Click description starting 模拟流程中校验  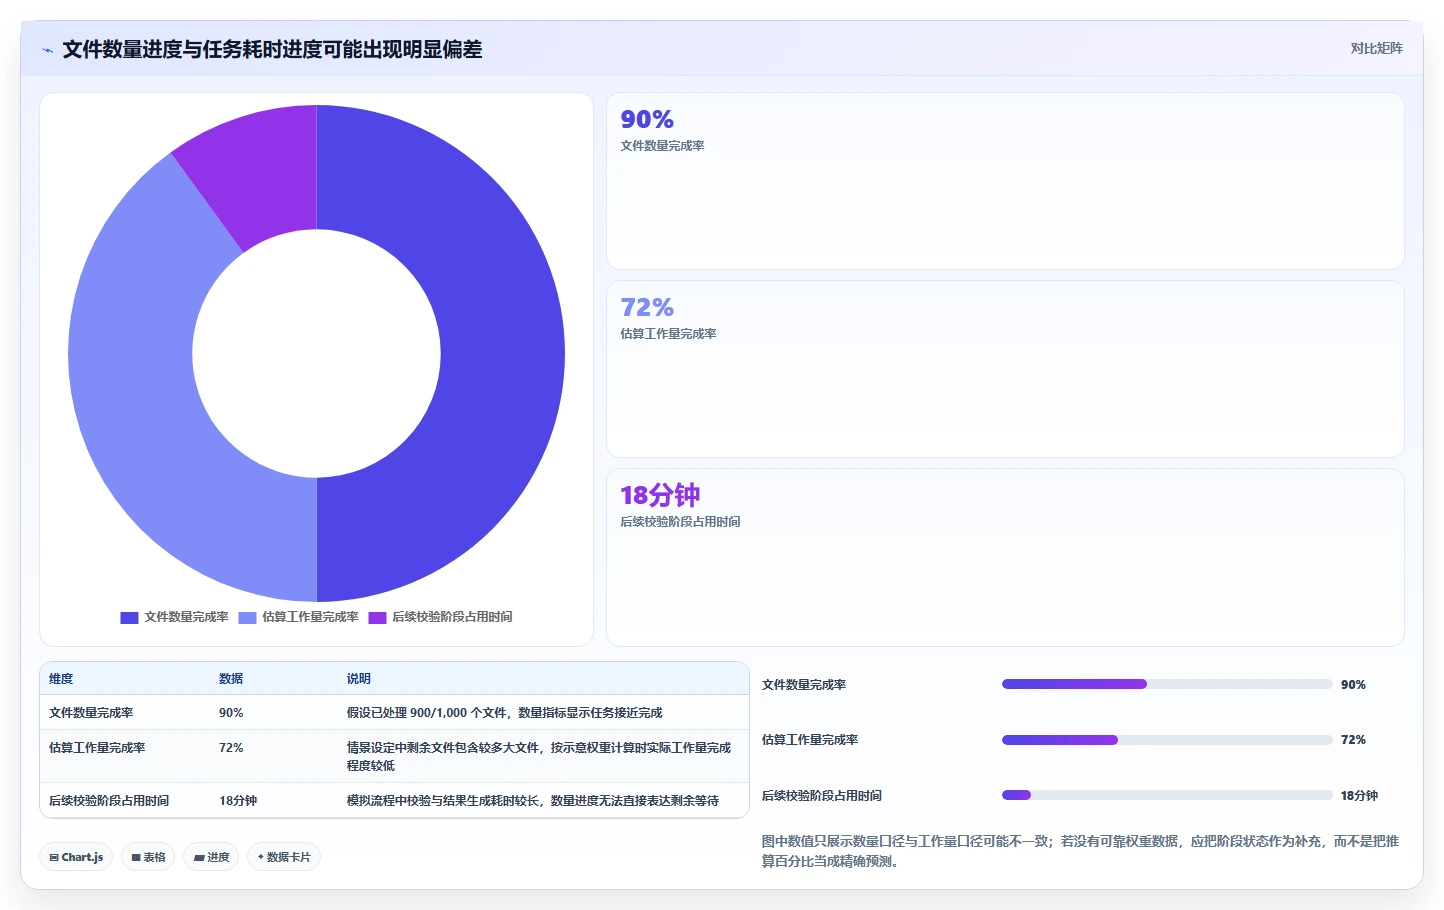(533, 801)
